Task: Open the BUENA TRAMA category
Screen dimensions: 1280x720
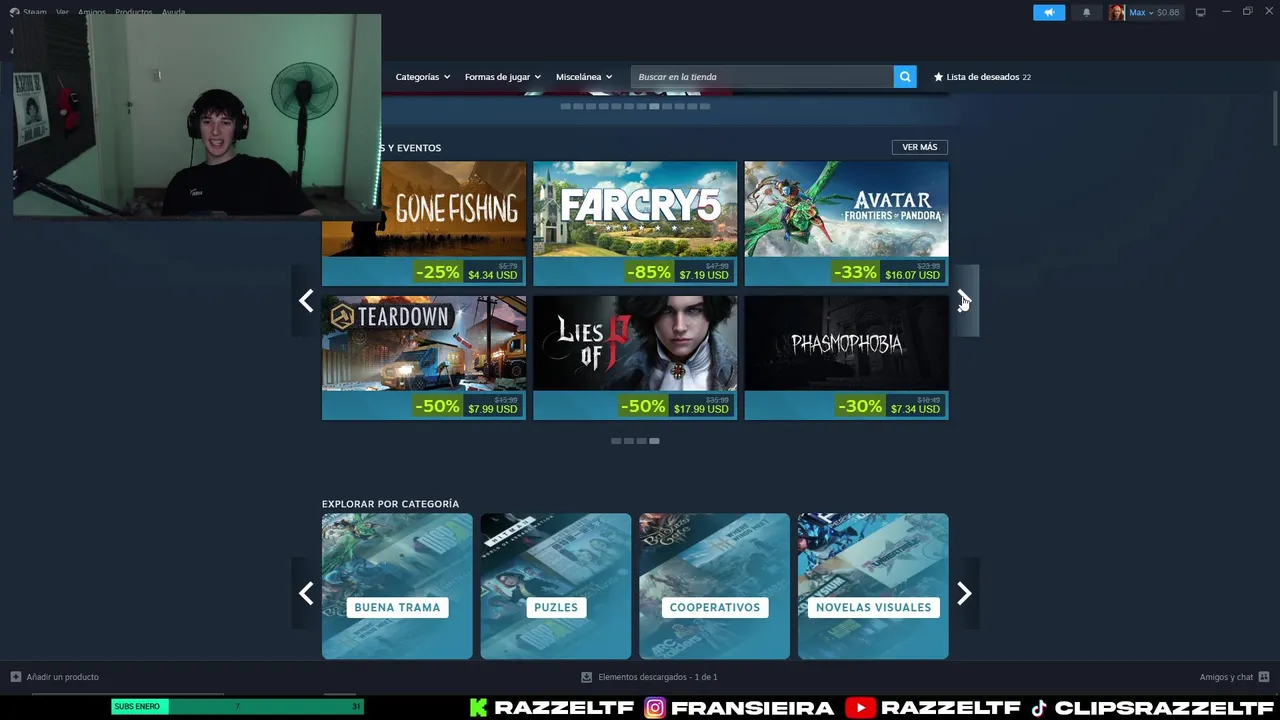Action: pos(397,586)
